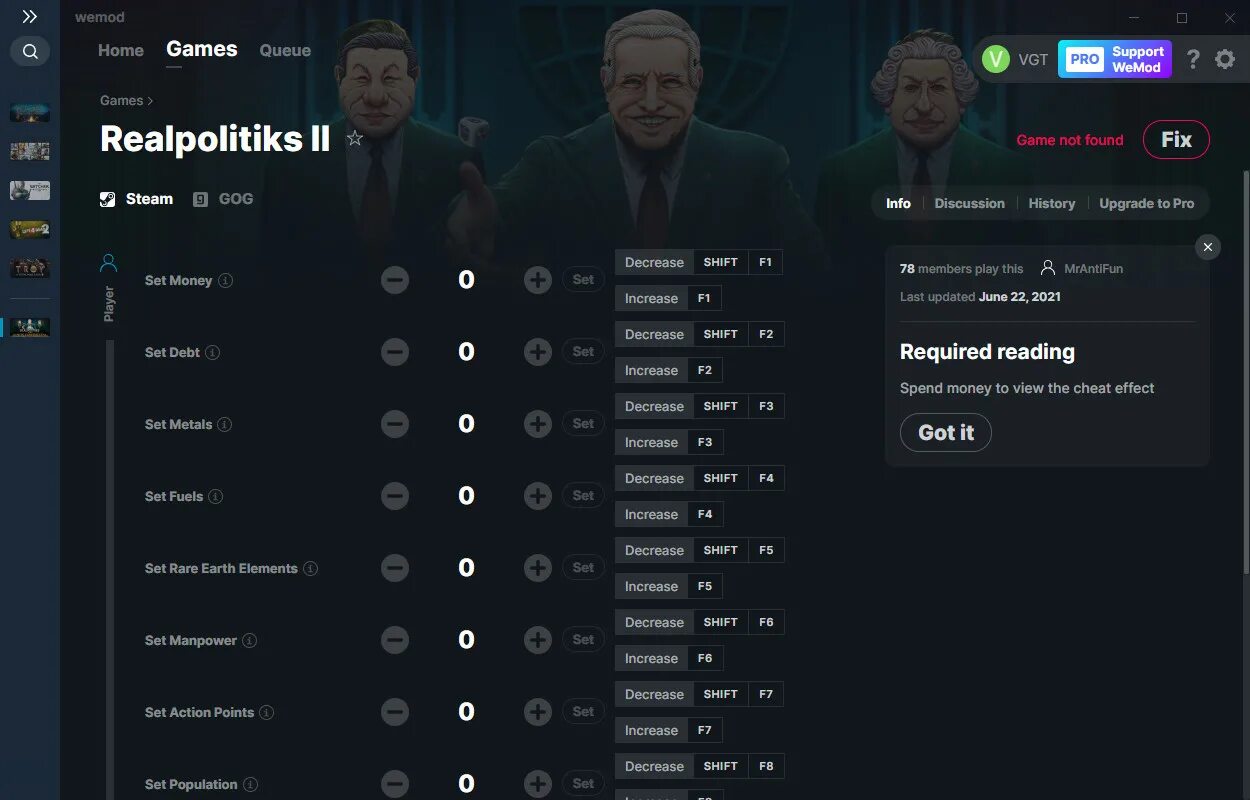Click the Set Fuels value field
This screenshot has width=1250, height=800.
point(466,496)
